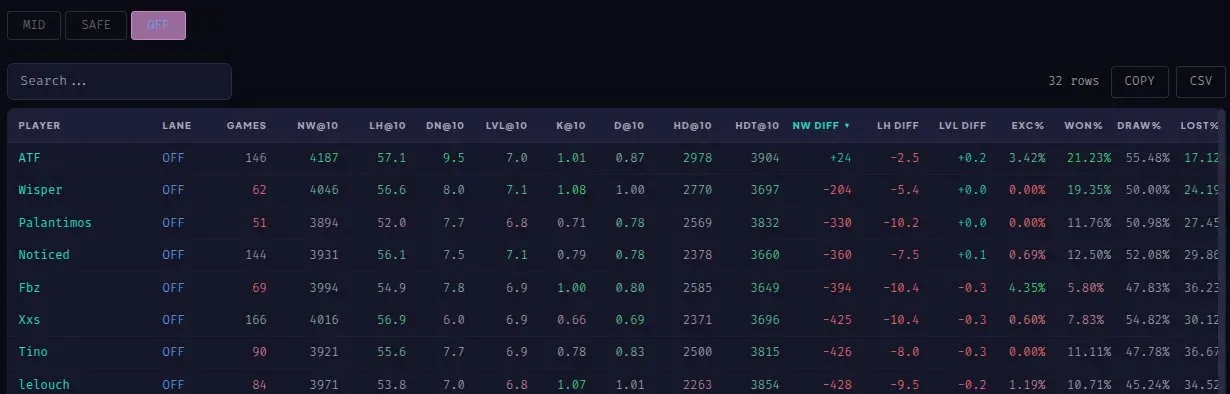Sort by the LH@10 column header
Viewport: 1230px width, 394px height.
pyautogui.click(x=387, y=126)
